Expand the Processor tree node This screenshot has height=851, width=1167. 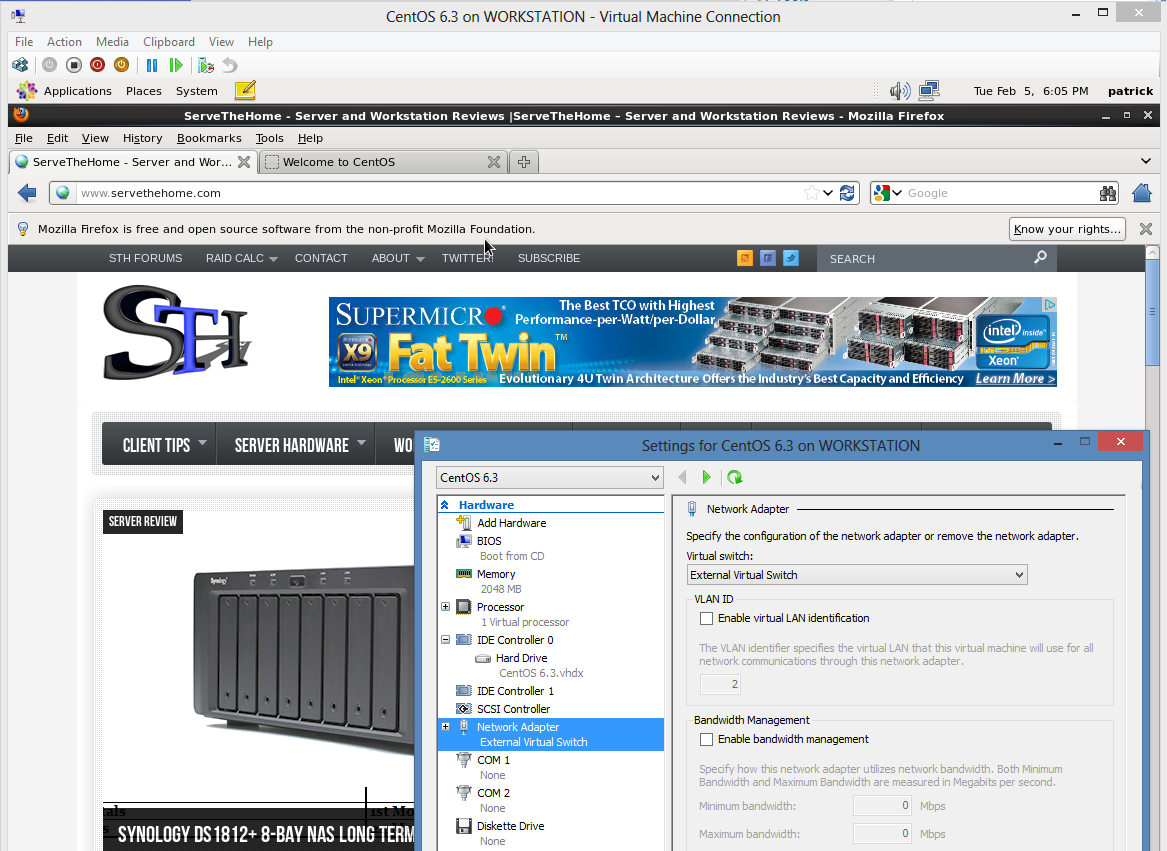click(x=445, y=607)
